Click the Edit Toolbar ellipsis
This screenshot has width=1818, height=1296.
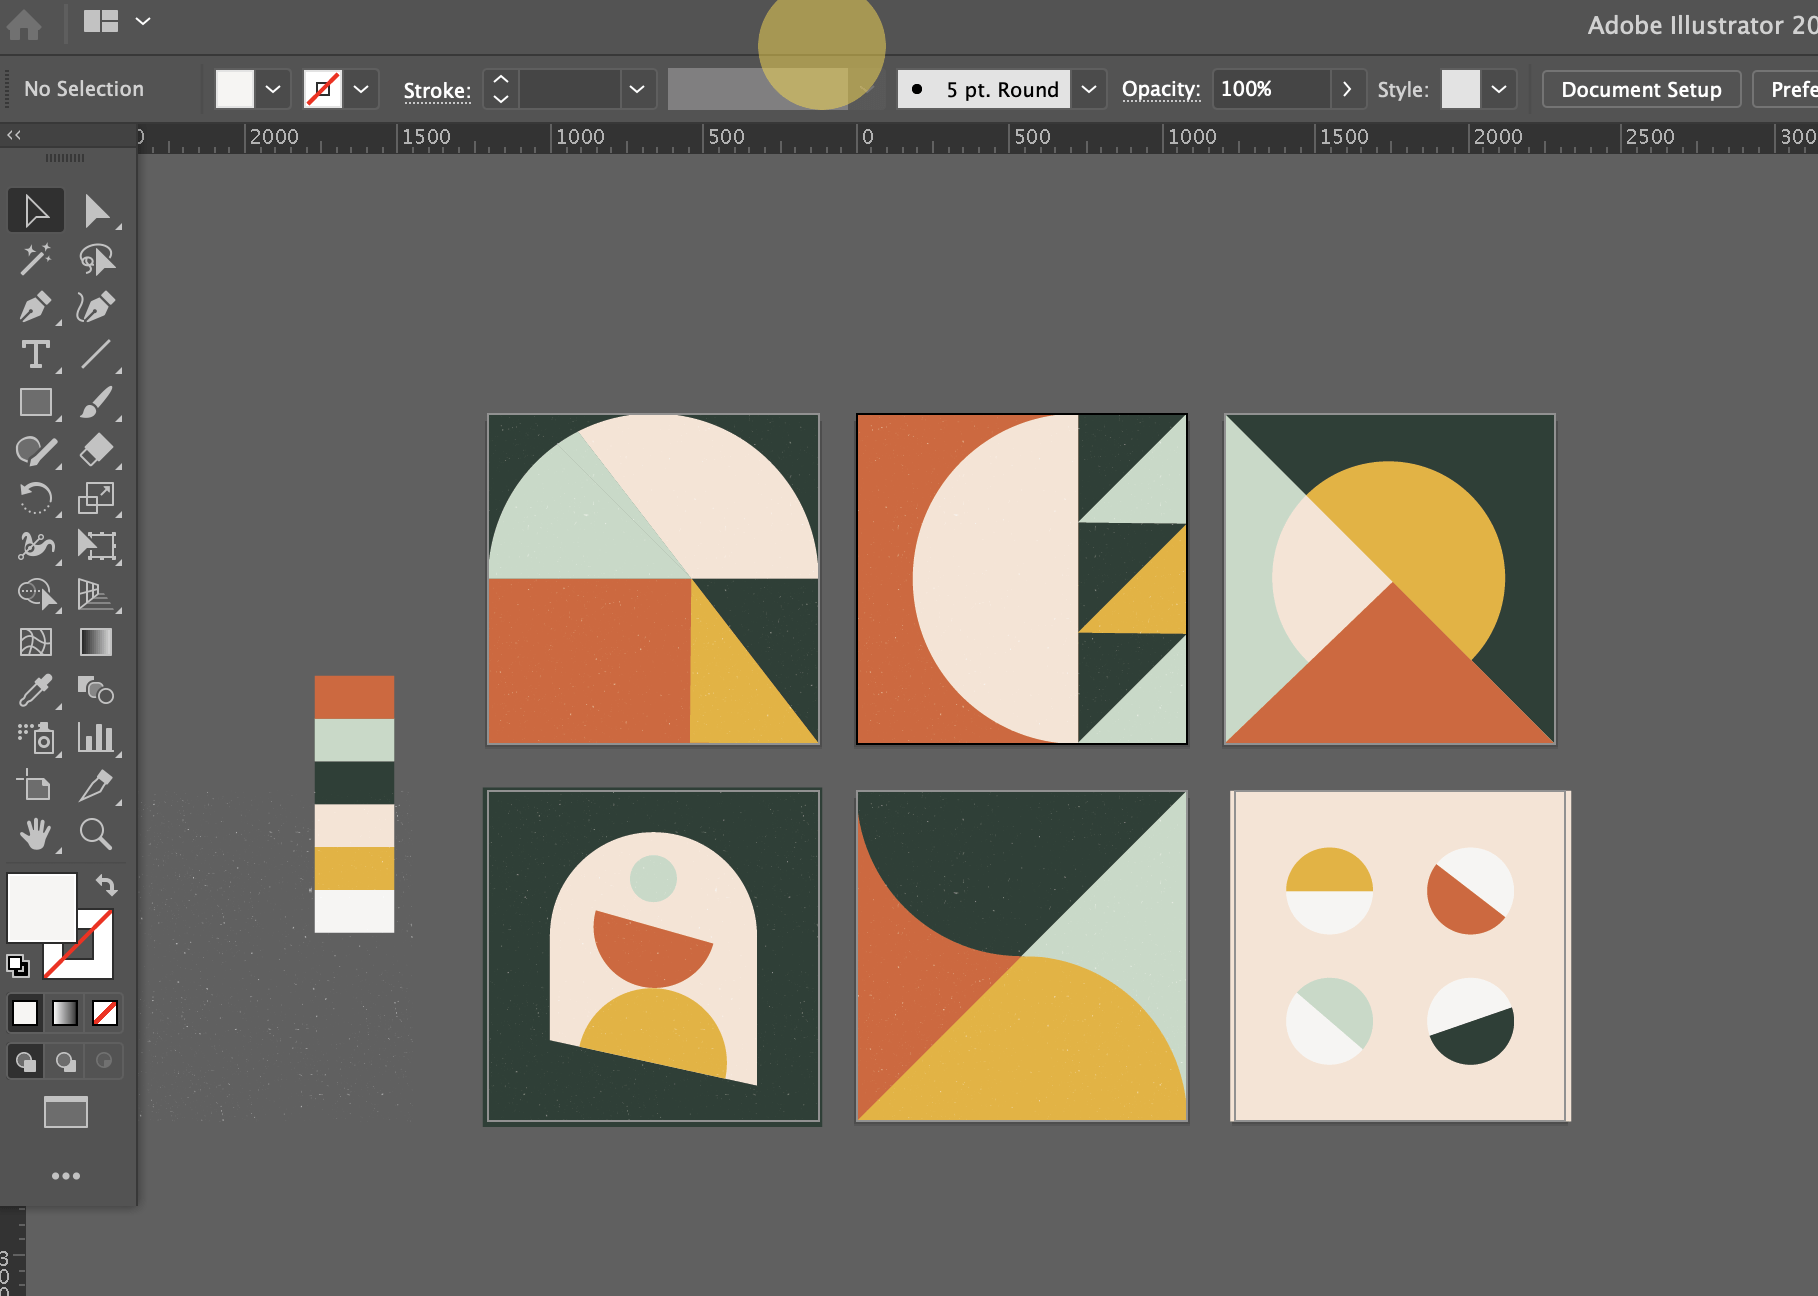pyautogui.click(x=65, y=1175)
